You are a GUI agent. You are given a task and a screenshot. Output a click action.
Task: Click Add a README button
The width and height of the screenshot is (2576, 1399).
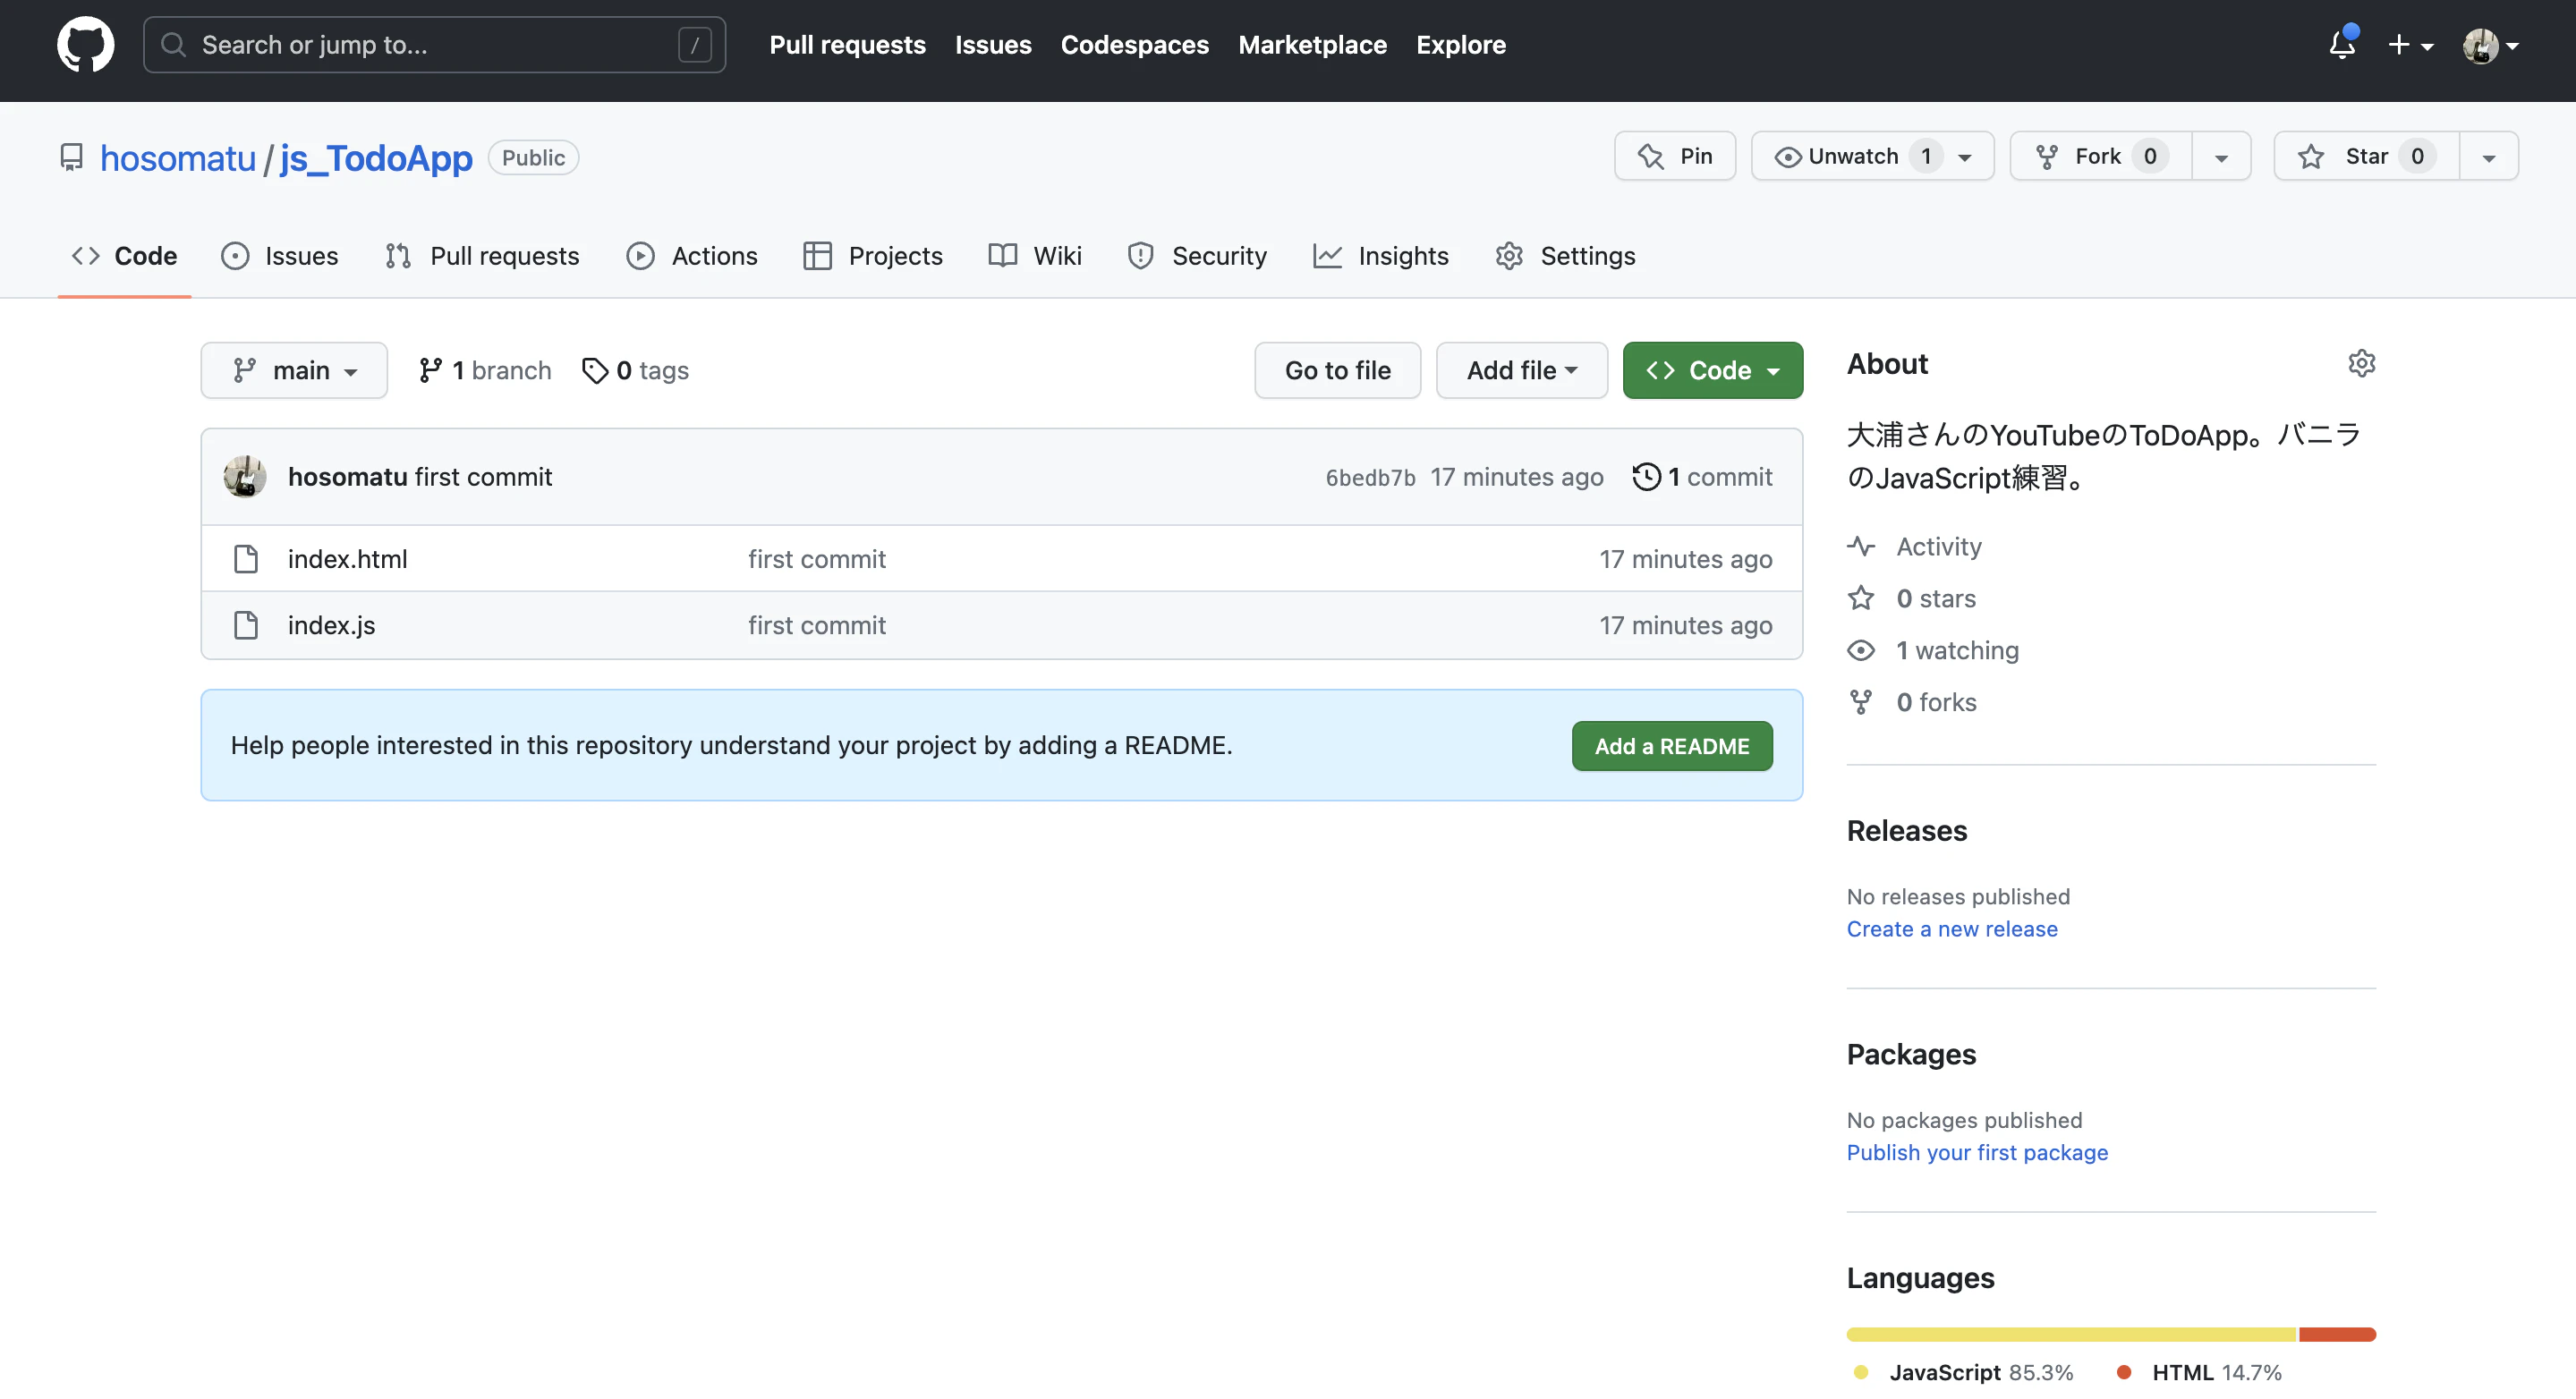[1672, 746]
